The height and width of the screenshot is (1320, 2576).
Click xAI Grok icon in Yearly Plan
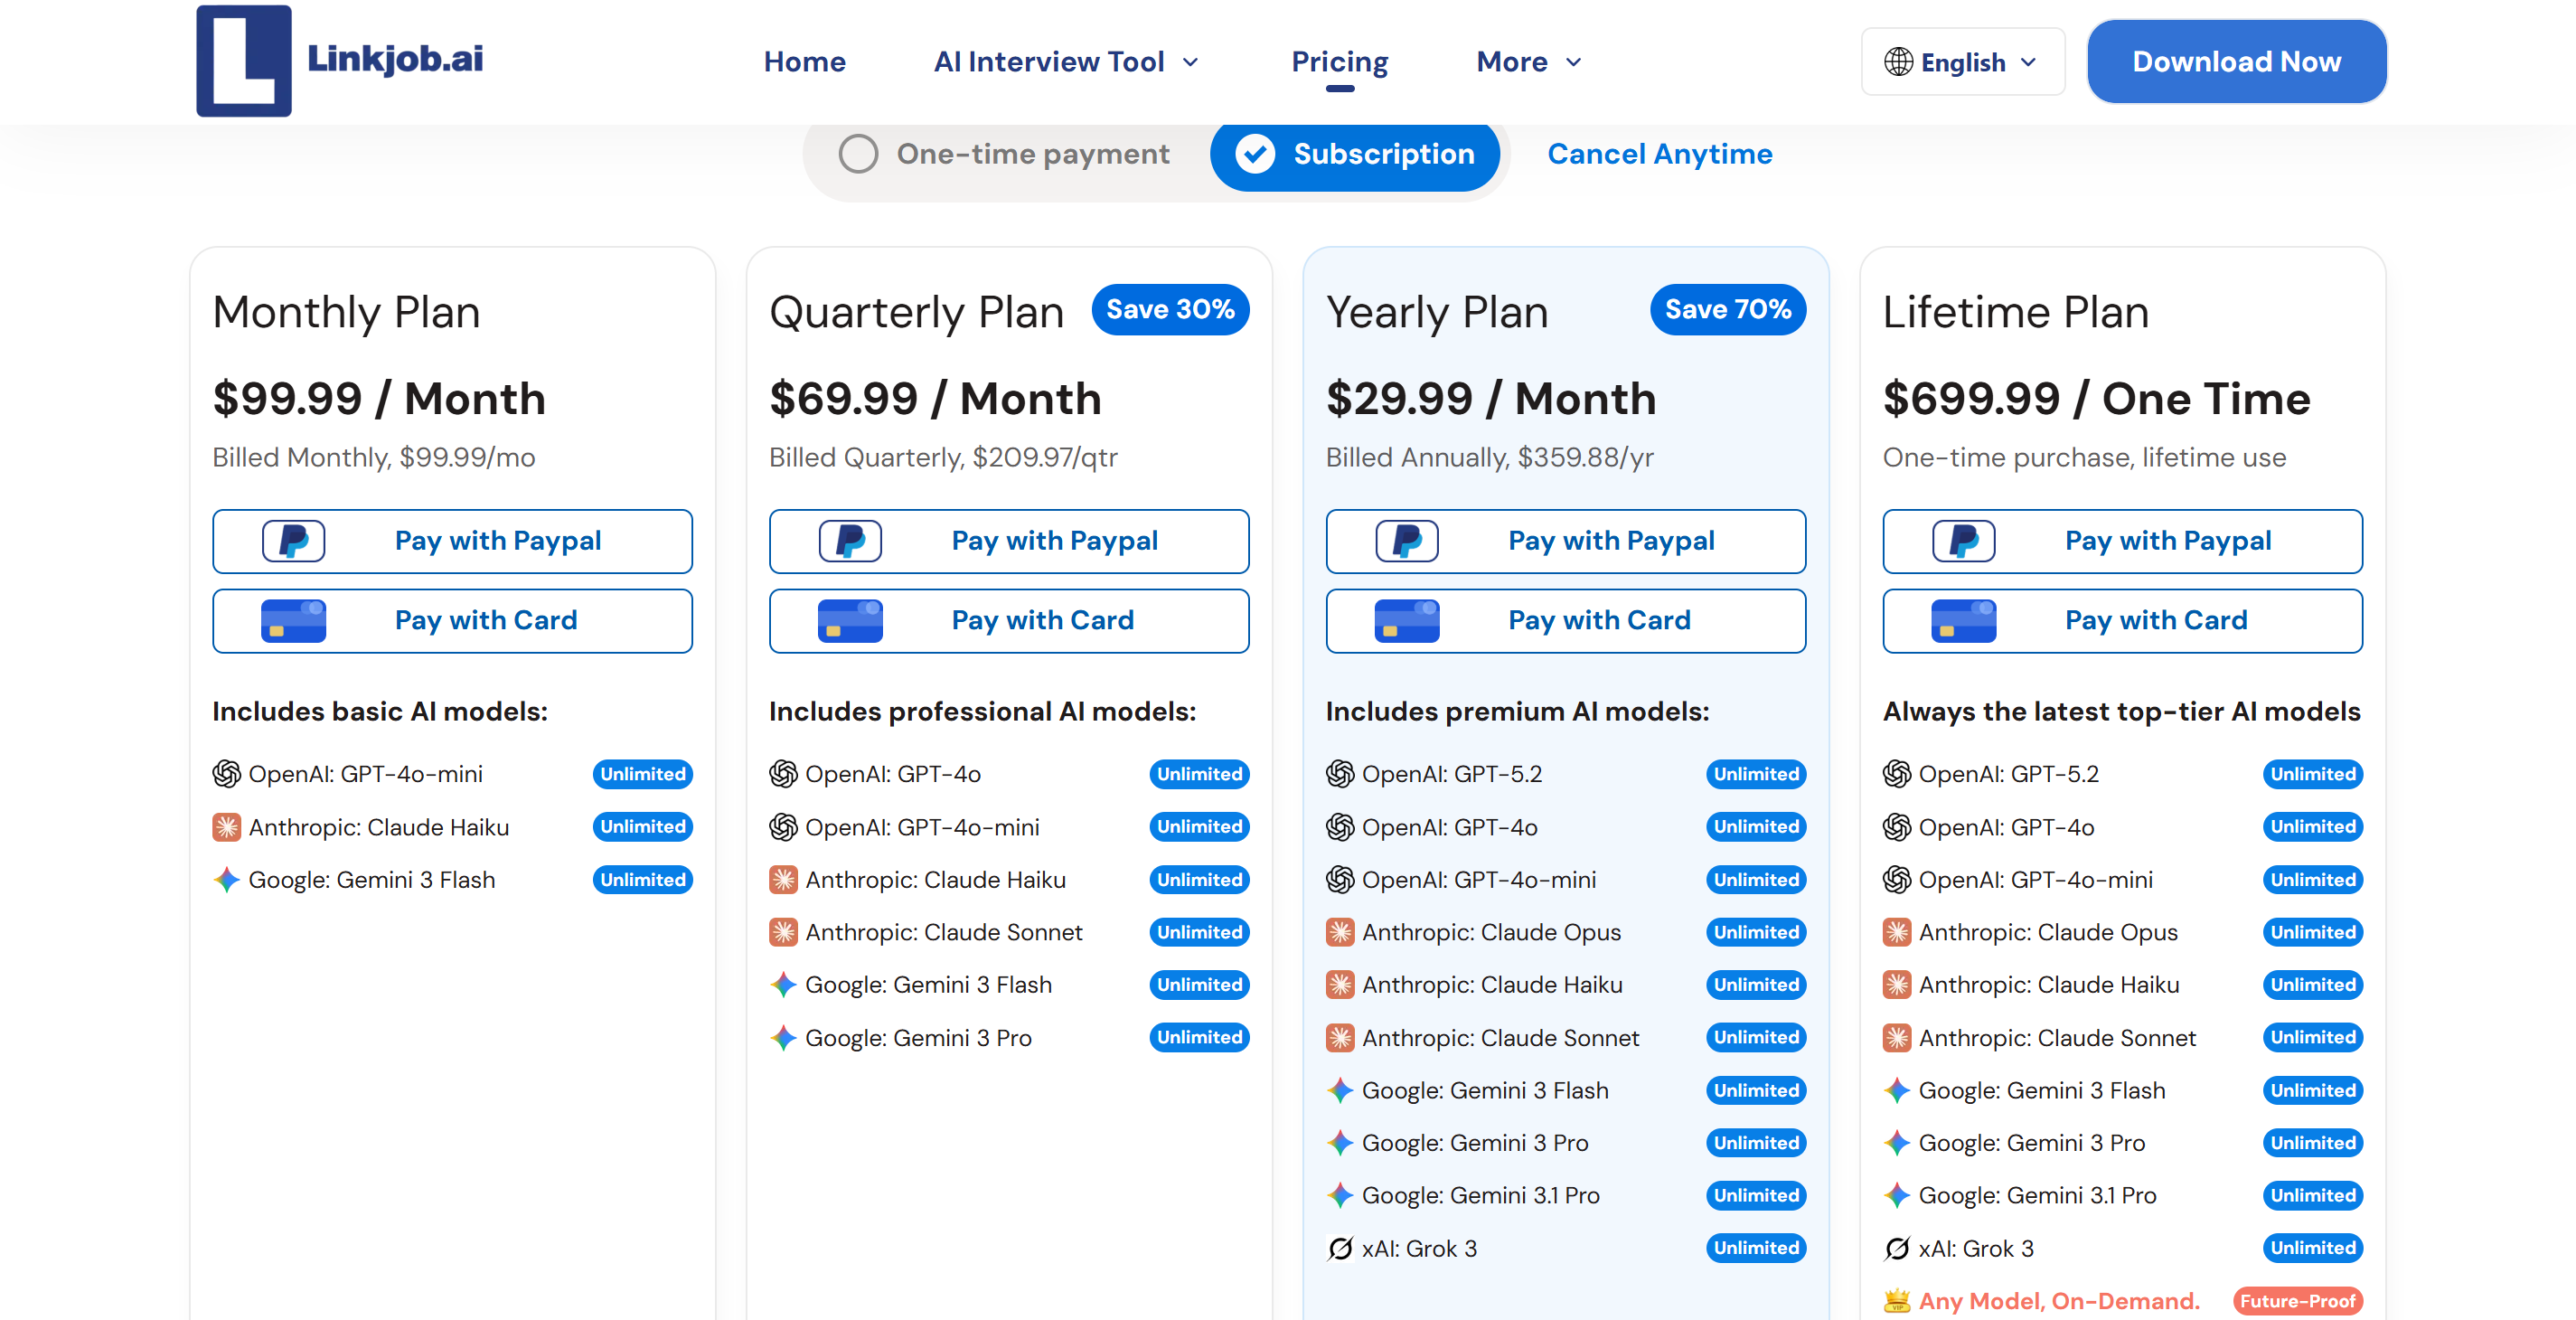click(1341, 1248)
